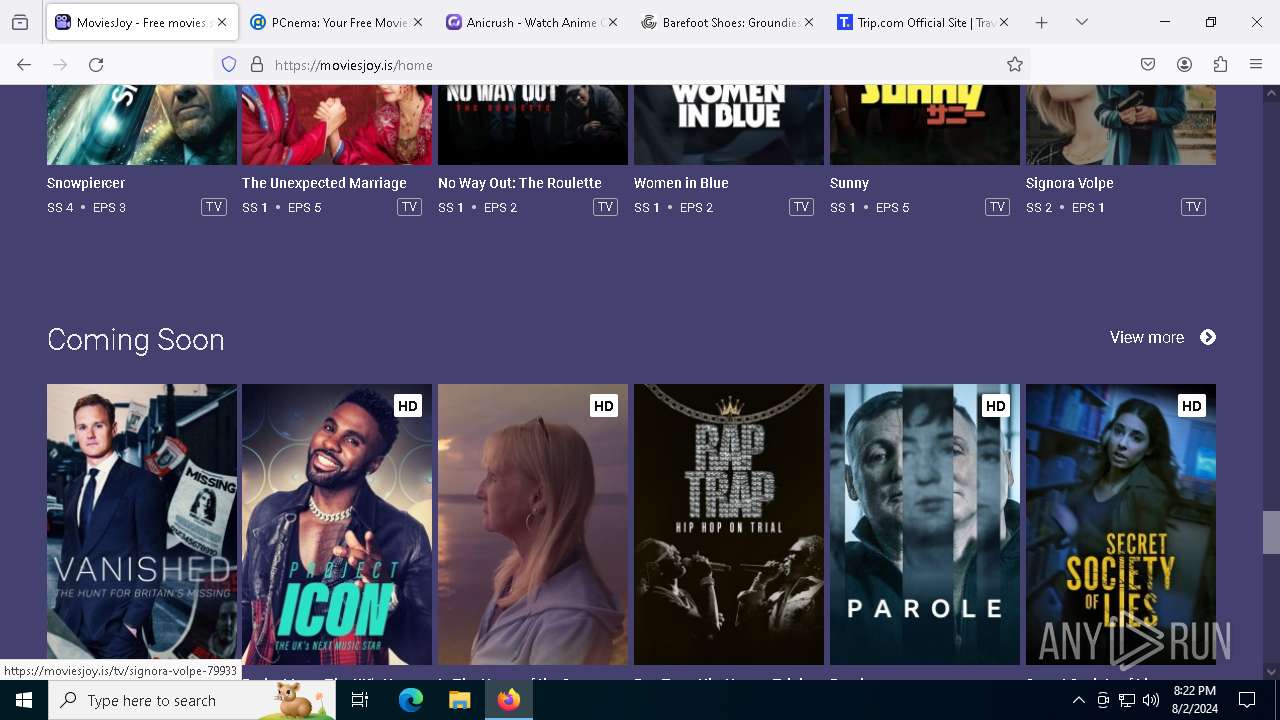The image size is (1280, 720).
Task: Close the PCnema tab
Action: click(417, 22)
